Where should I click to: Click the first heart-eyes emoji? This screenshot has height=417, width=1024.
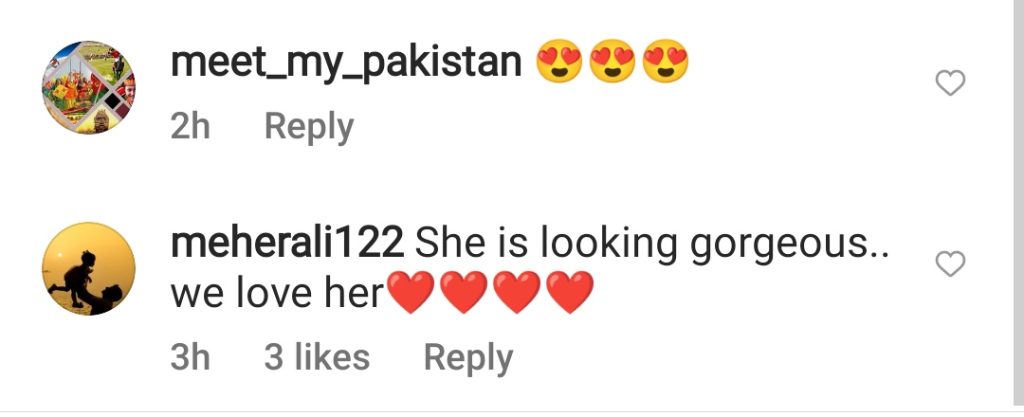pyautogui.click(x=559, y=61)
